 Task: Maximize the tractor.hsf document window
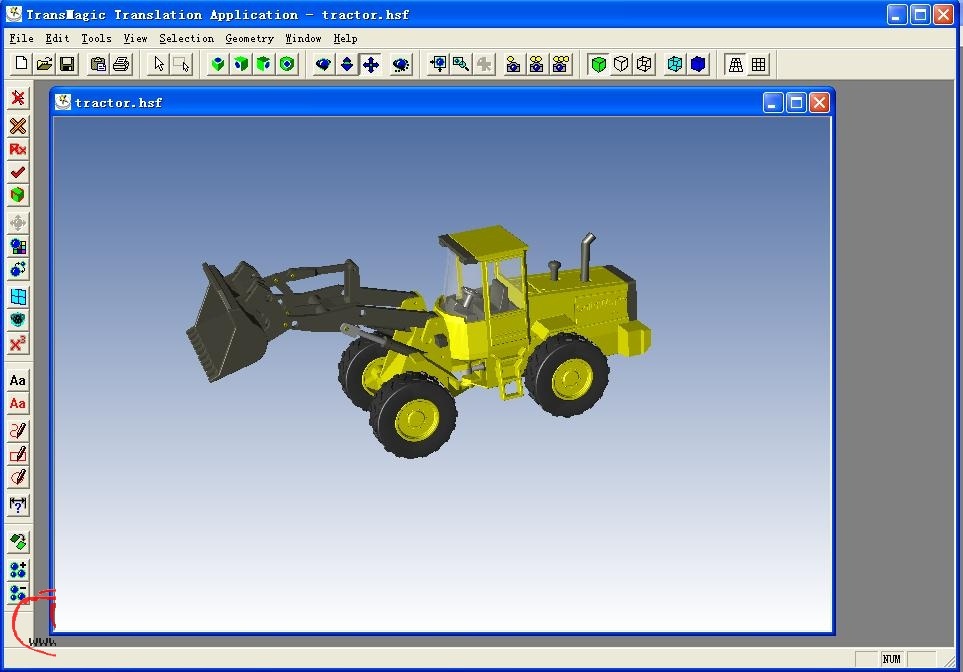796,102
